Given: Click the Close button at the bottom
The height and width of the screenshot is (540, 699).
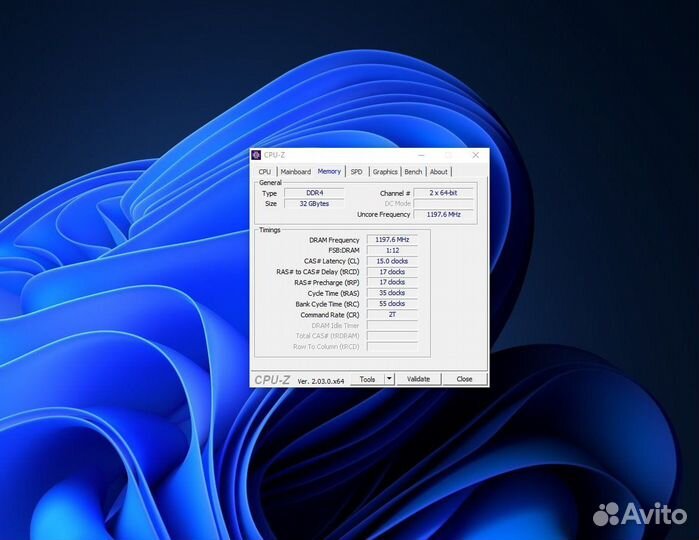Looking at the screenshot, I should [464, 379].
